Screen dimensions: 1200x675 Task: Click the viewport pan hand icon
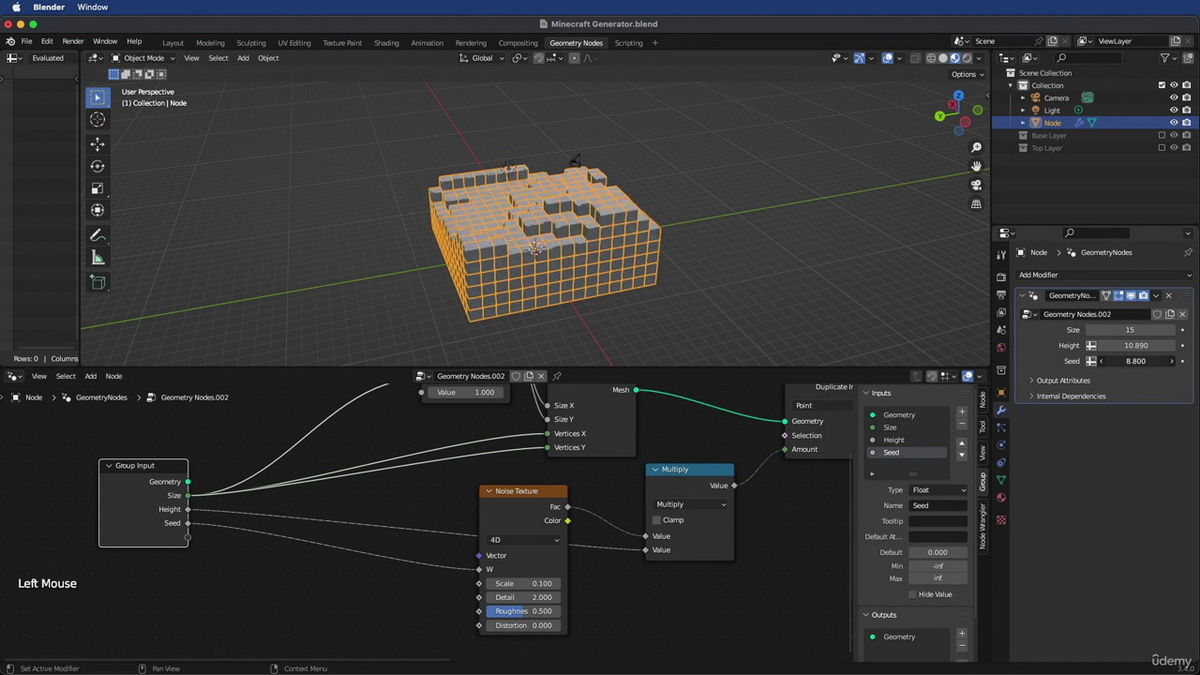click(977, 166)
